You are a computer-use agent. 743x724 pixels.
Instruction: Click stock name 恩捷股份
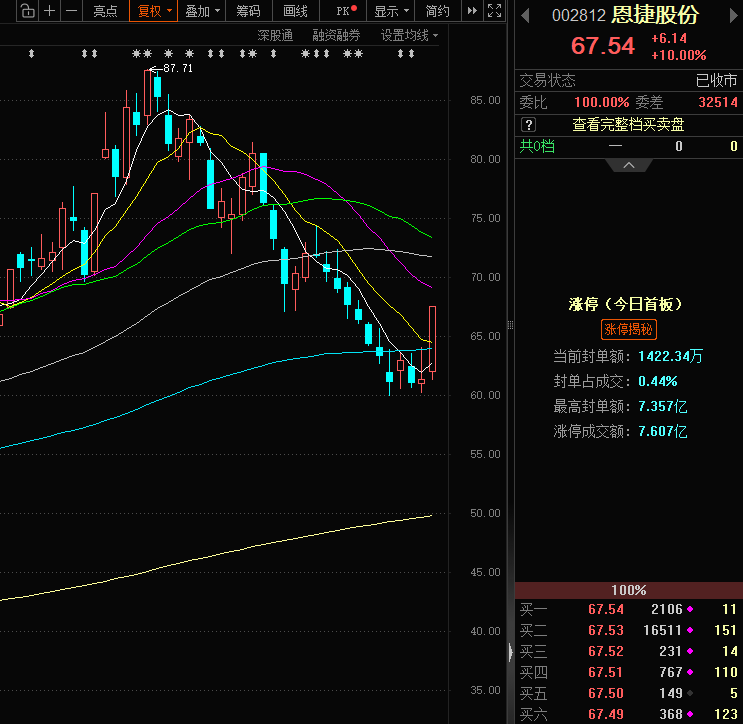(x=655, y=15)
